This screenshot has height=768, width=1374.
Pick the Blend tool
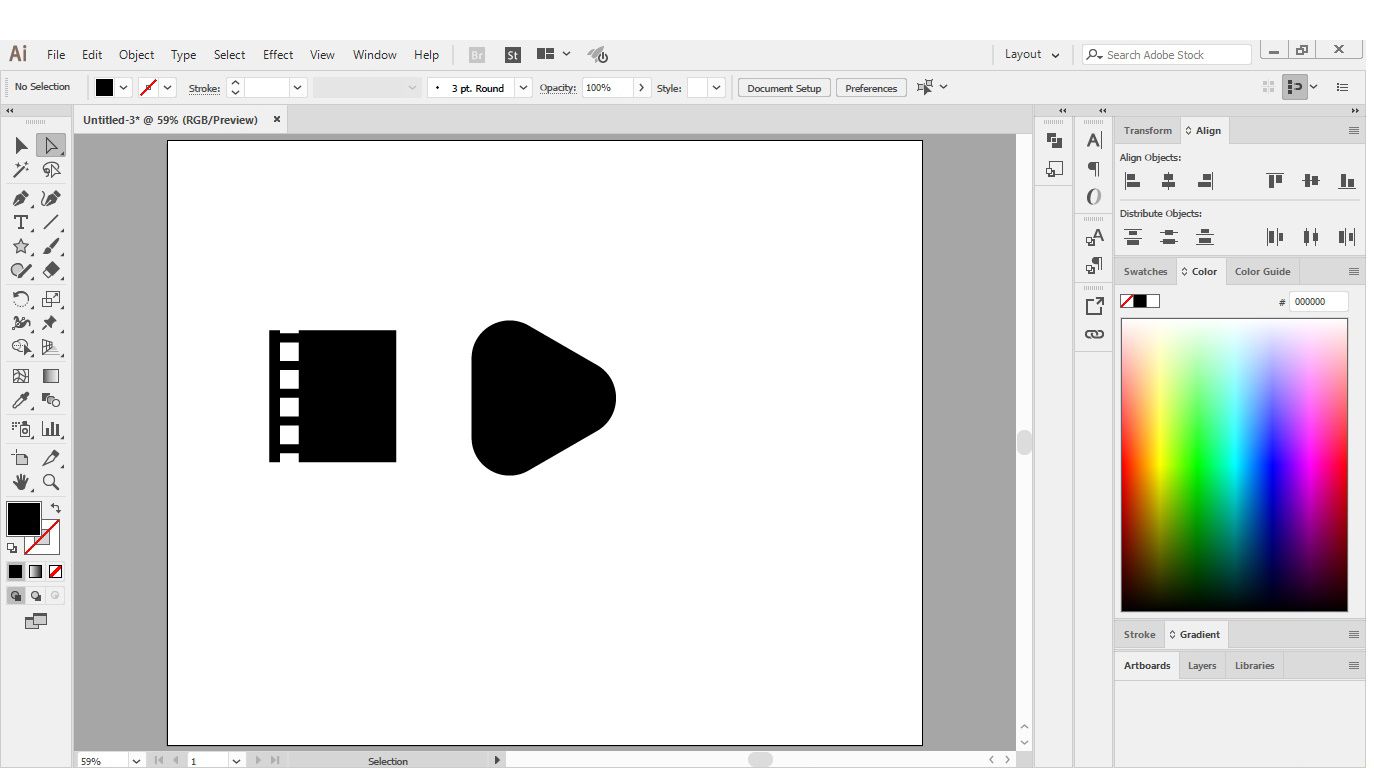pyautogui.click(x=51, y=400)
